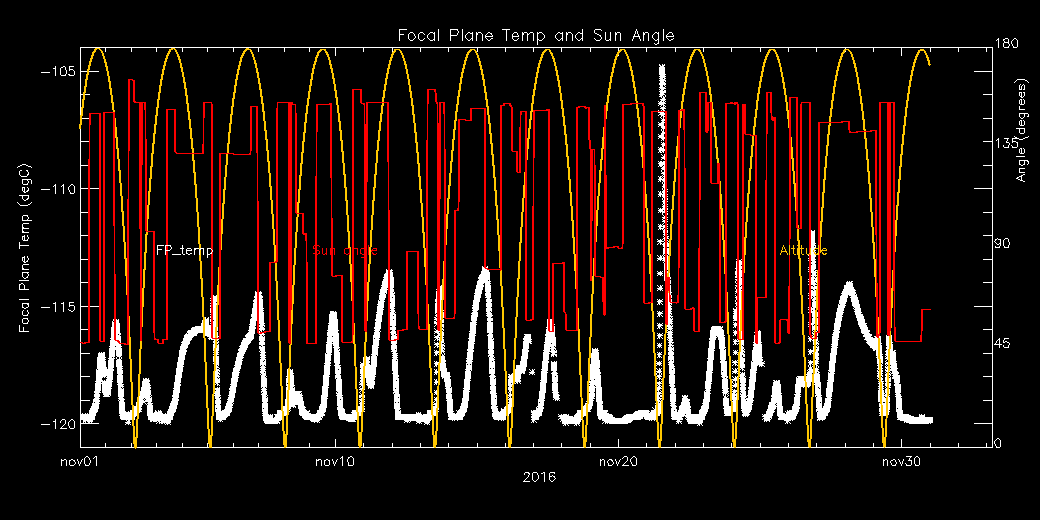This screenshot has height=520, width=1040.
Task: Click the 'nov30' x-axis tick label
Action: point(901,461)
